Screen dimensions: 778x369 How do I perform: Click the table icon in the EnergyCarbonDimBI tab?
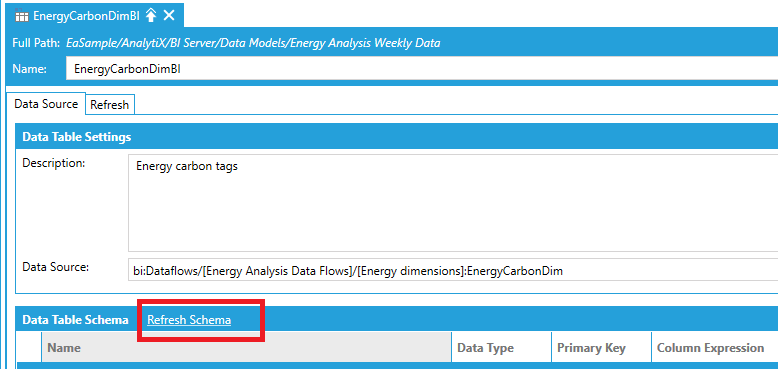click(x=21, y=16)
